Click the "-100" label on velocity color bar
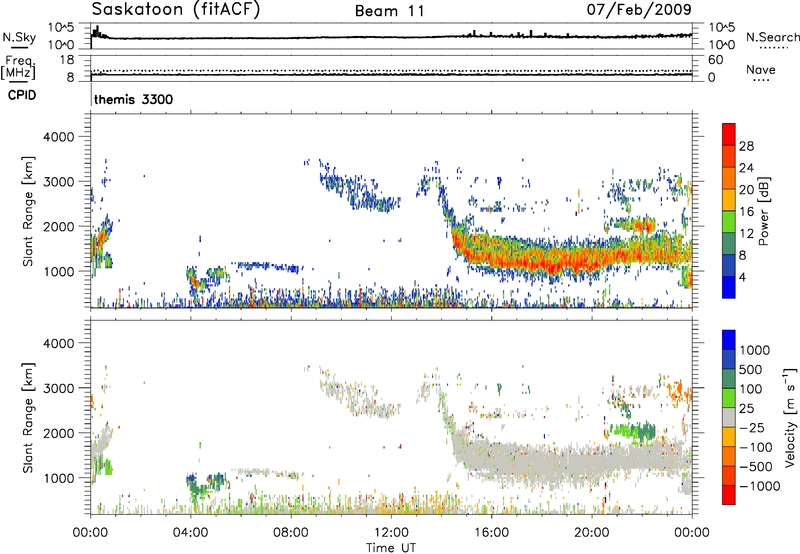The width and height of the screenshot is (800, 554). pos(756,447)
